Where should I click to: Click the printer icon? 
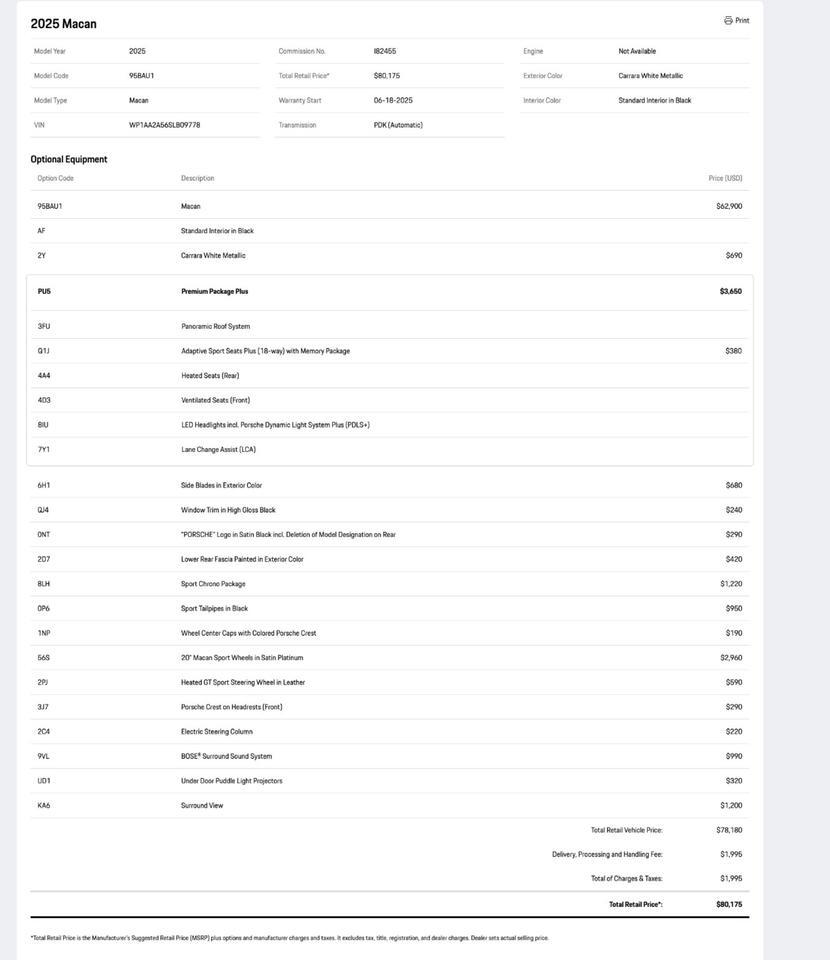728,20
